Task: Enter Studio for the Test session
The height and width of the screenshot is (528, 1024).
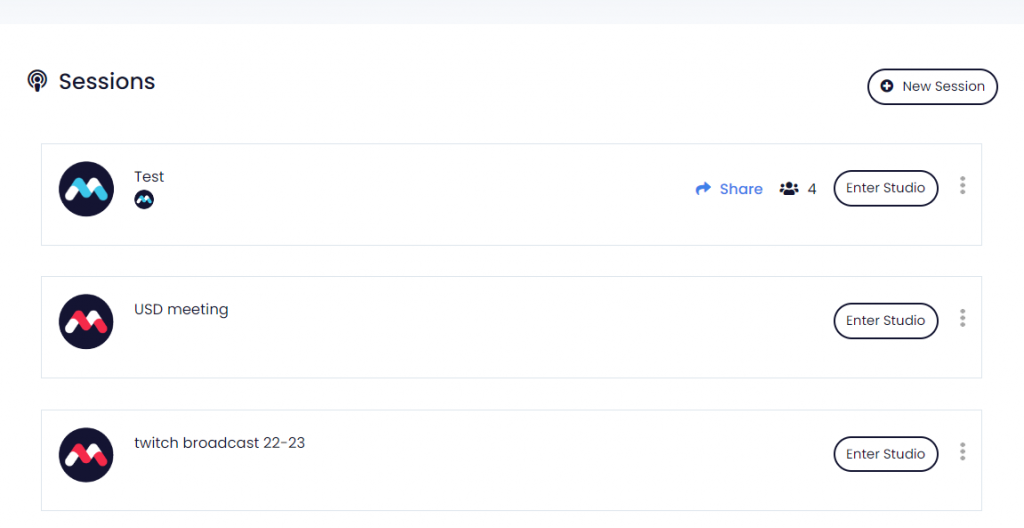Action: (x=885, y=188)
